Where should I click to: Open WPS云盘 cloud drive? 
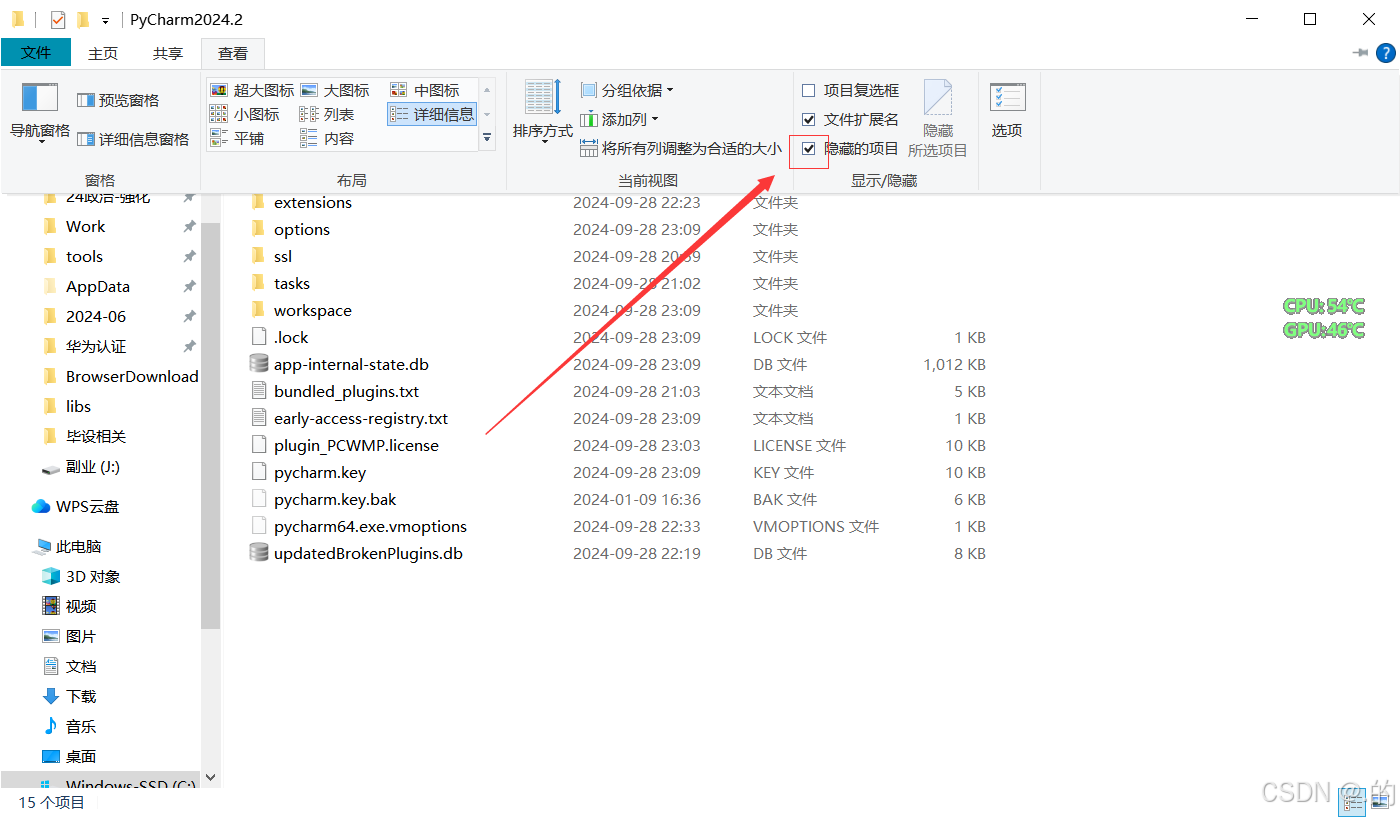(87, 506)
